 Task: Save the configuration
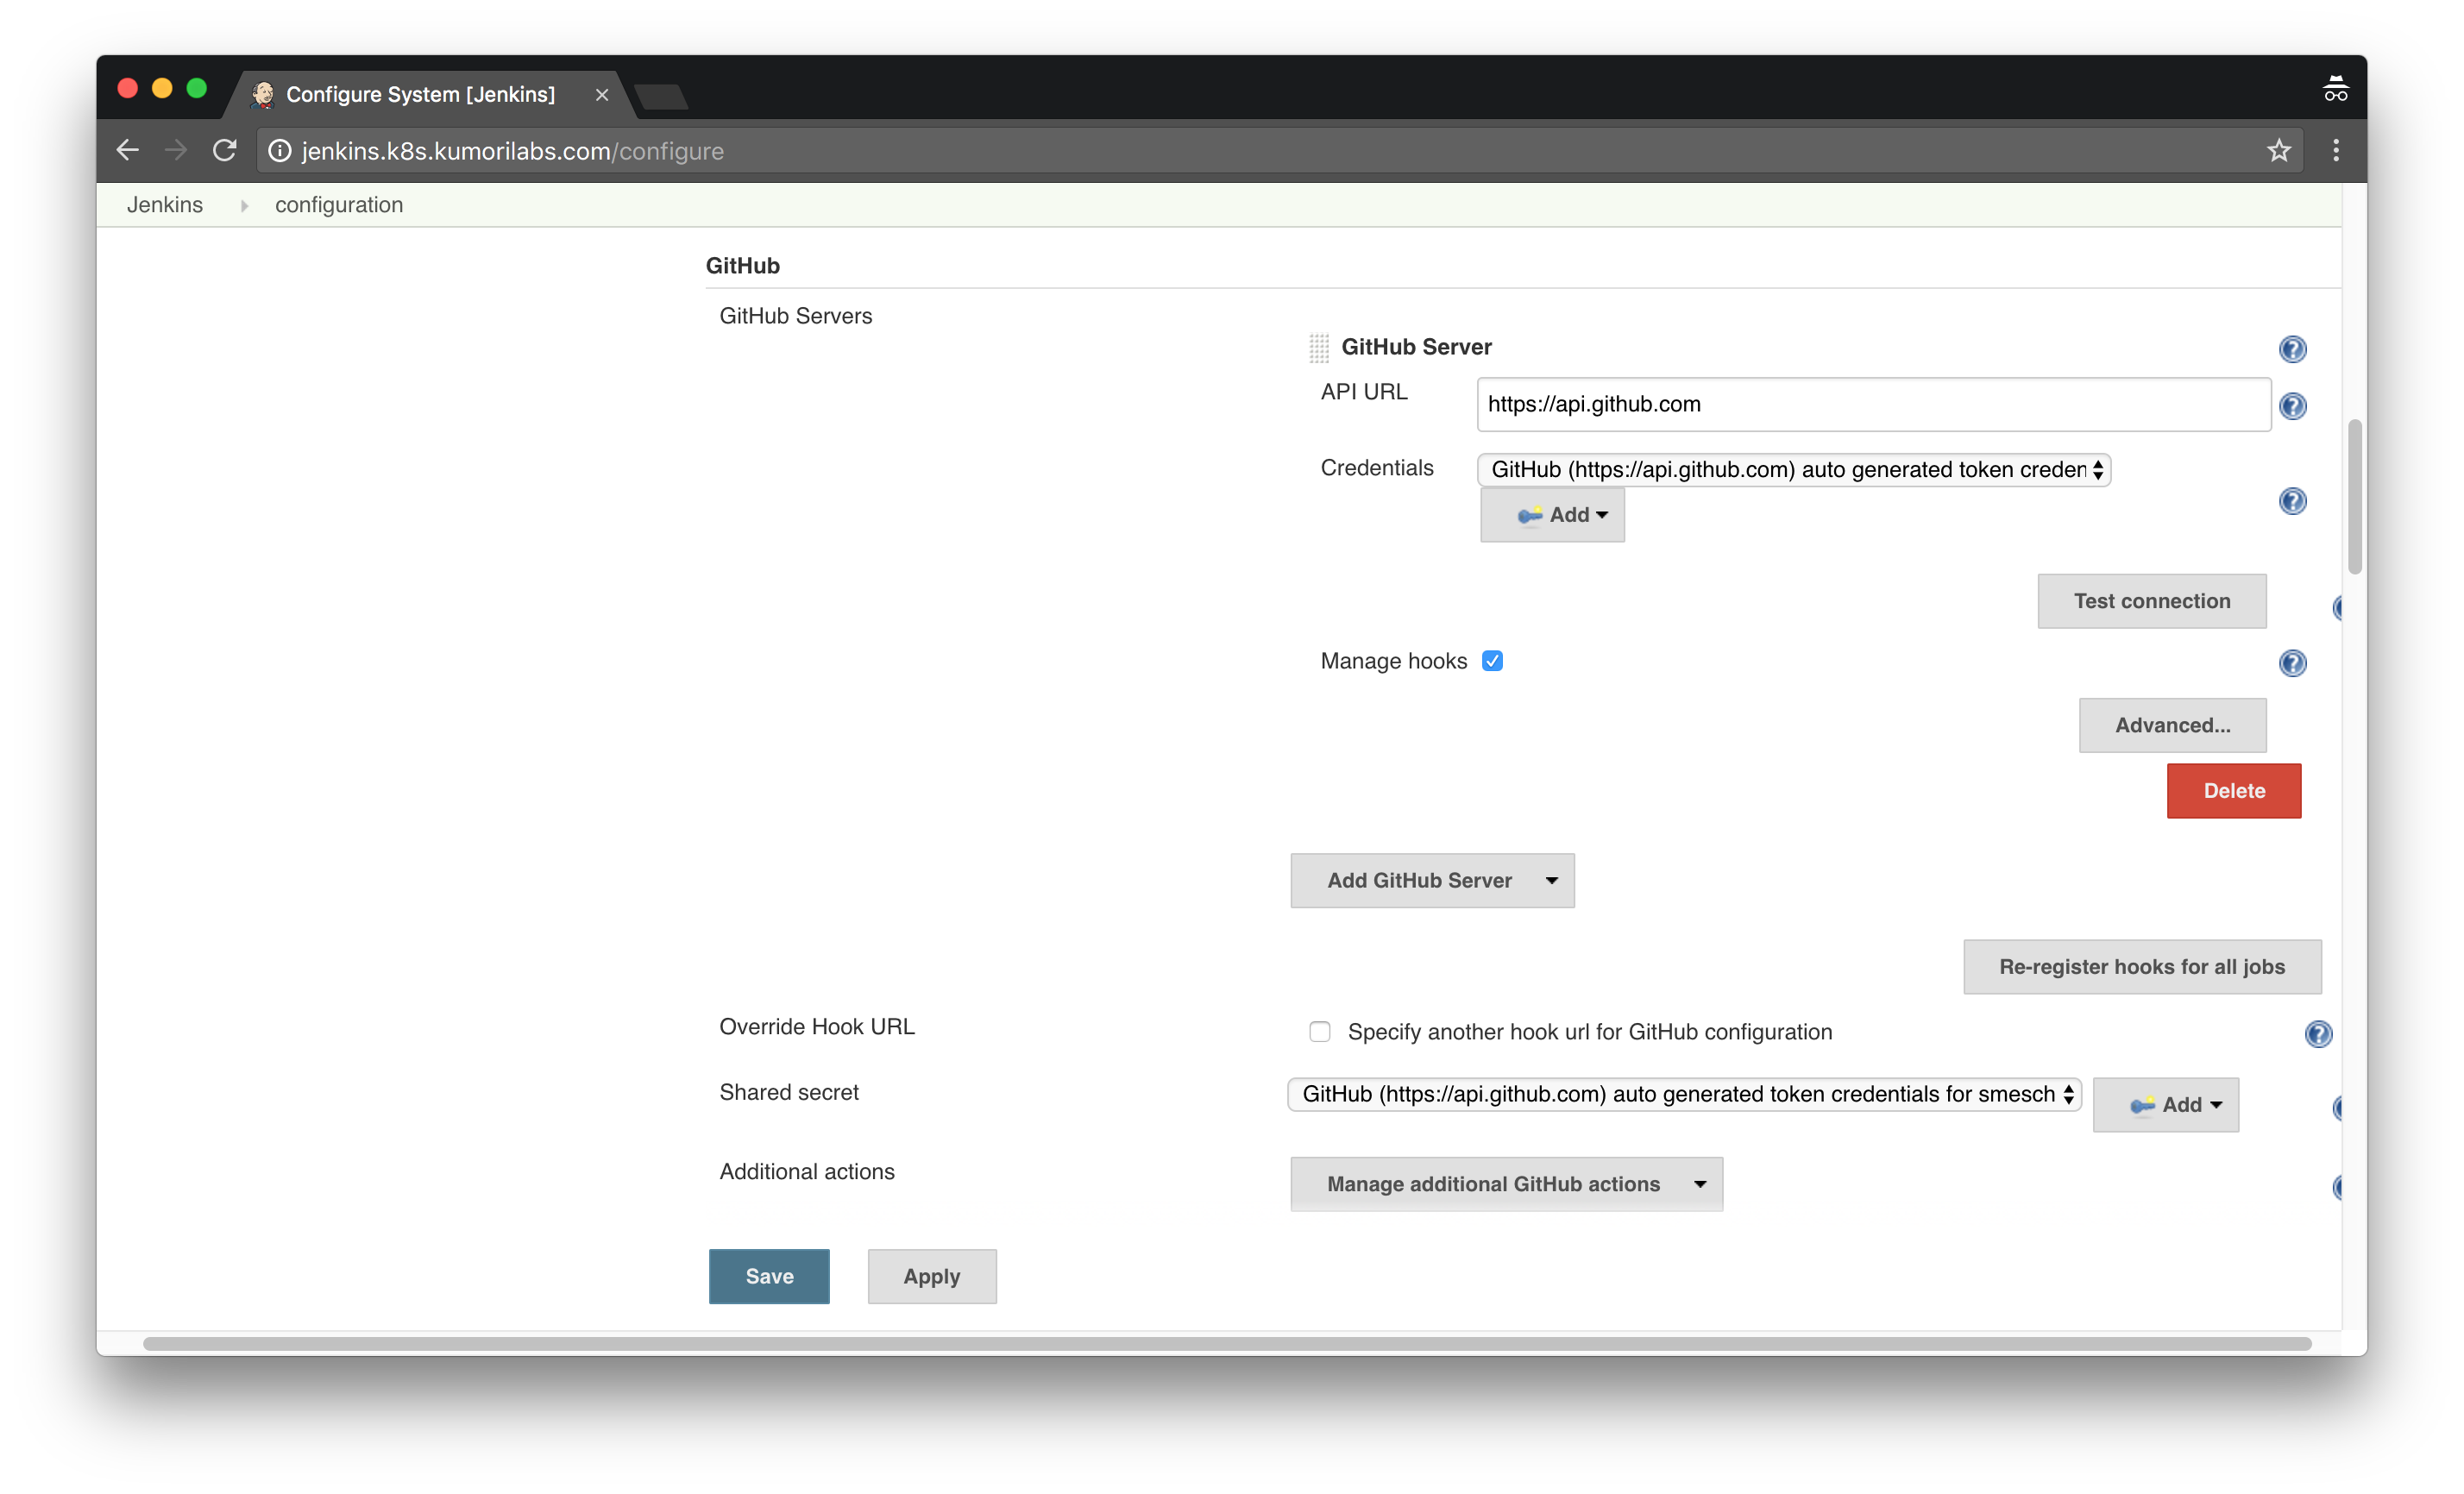[x=769, y=1276]
